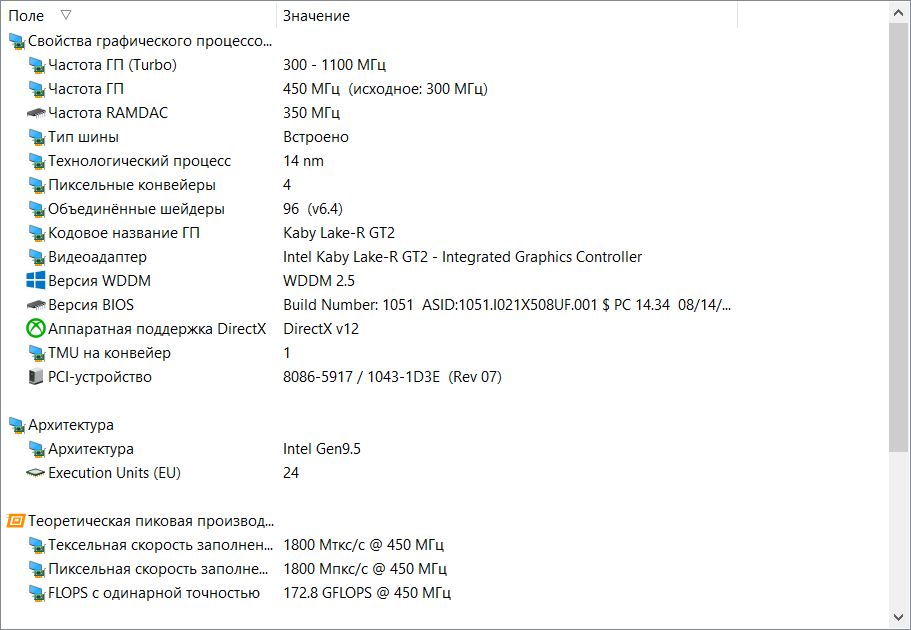Select Execution Units value '24'
Screen dimensions: 911x630
(291, 473)
